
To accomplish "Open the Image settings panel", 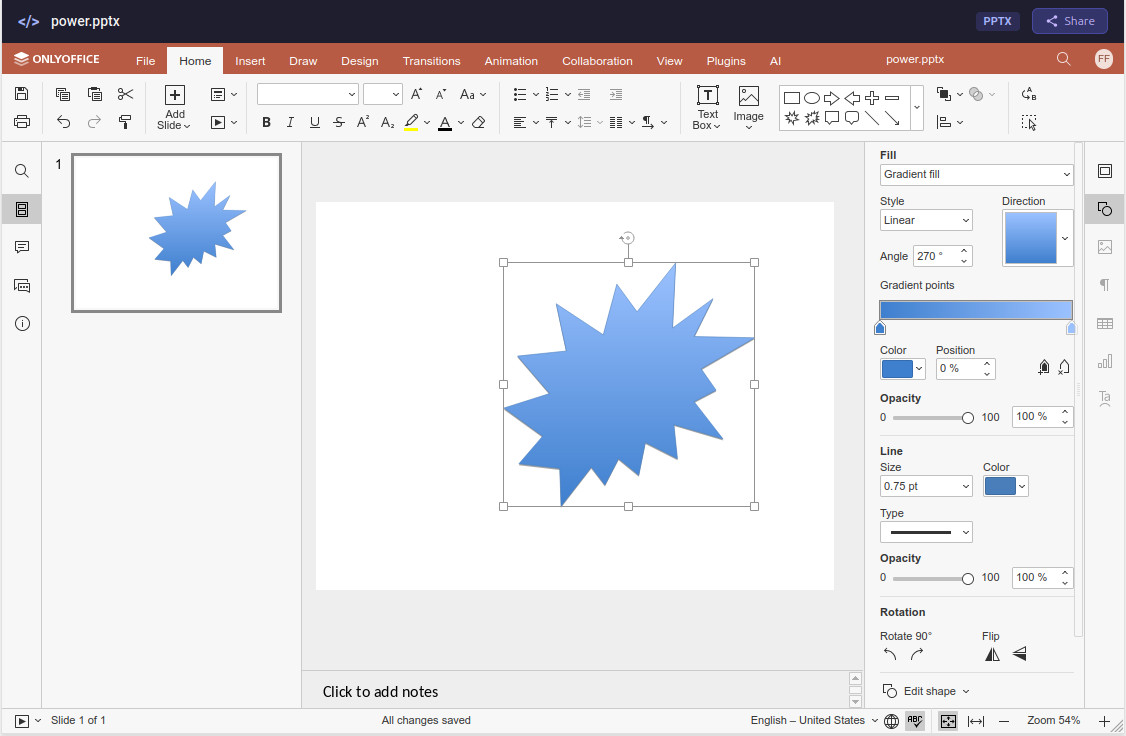I will tap(1104, 247).
